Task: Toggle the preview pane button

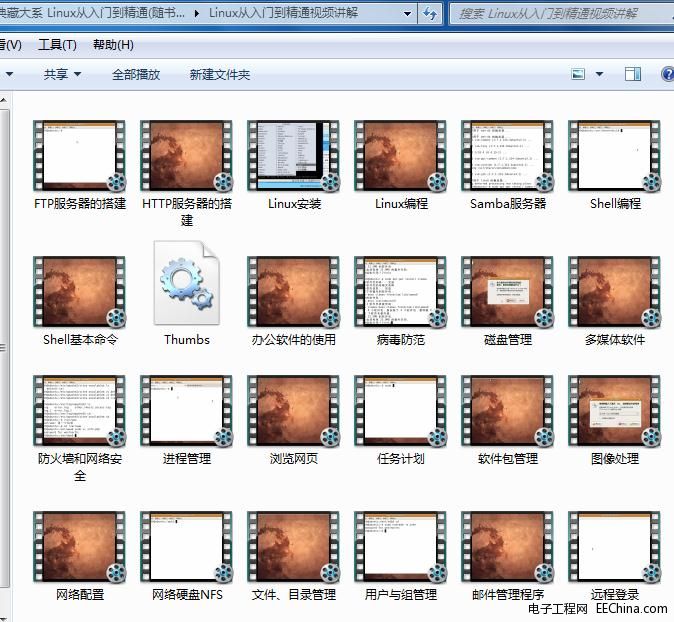Action: 632,74
